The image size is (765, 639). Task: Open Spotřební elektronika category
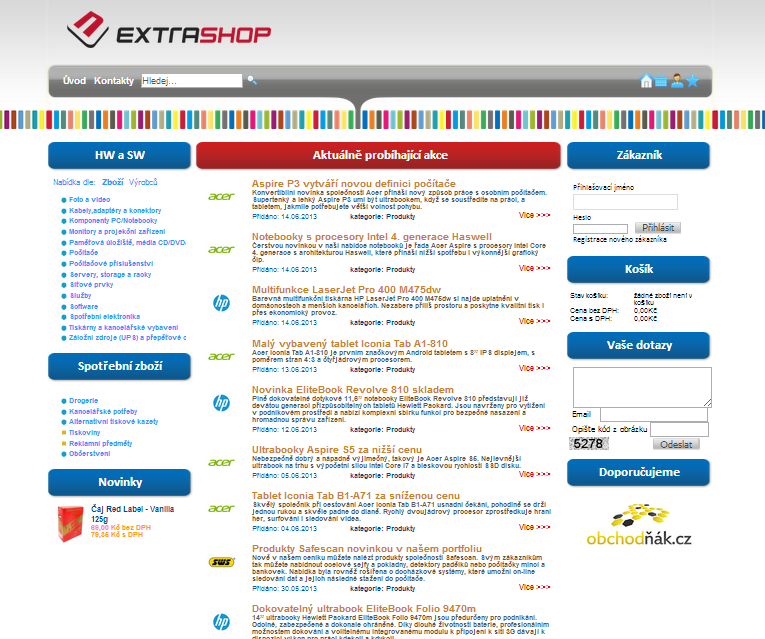pyautogui.click(x=105, y=317)
